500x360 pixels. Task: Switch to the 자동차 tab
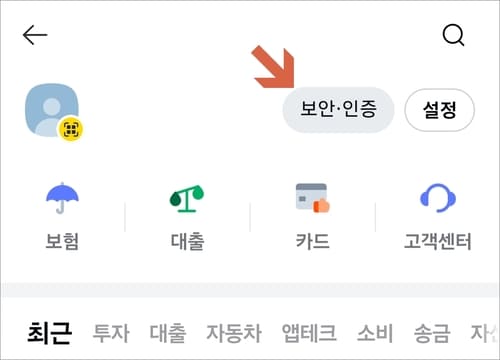pos(234,333)
